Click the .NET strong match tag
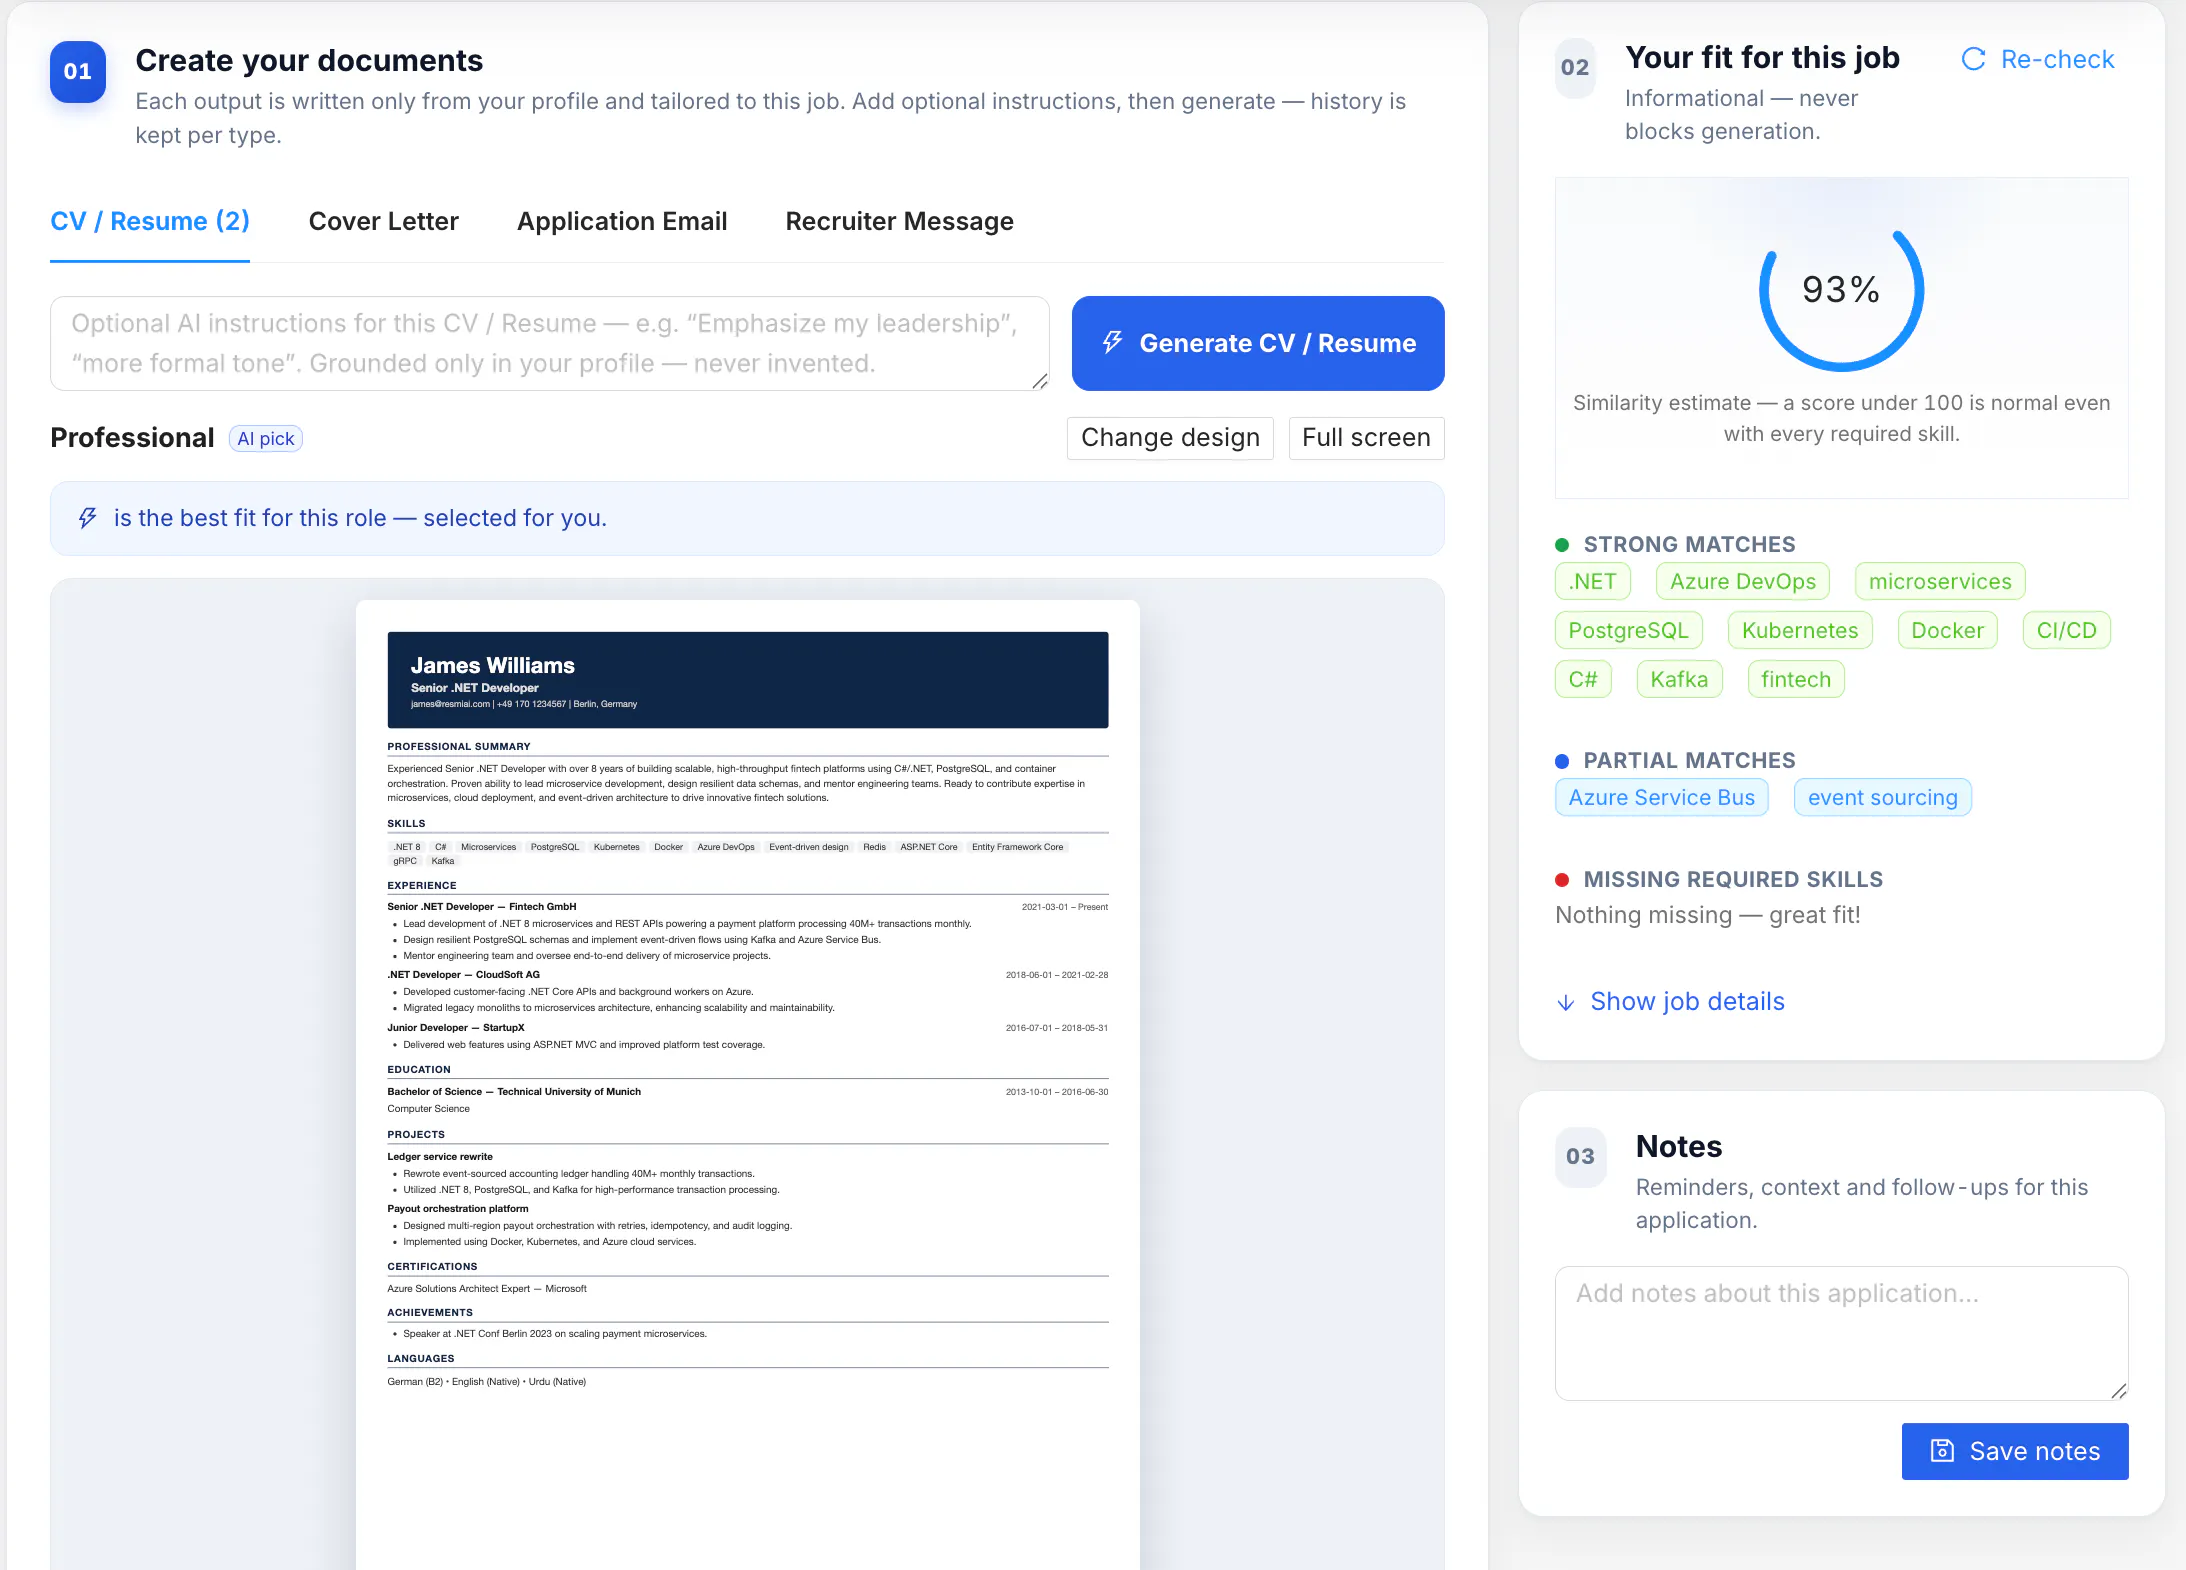2186x1570 pixels. [x=1592, y=581]
